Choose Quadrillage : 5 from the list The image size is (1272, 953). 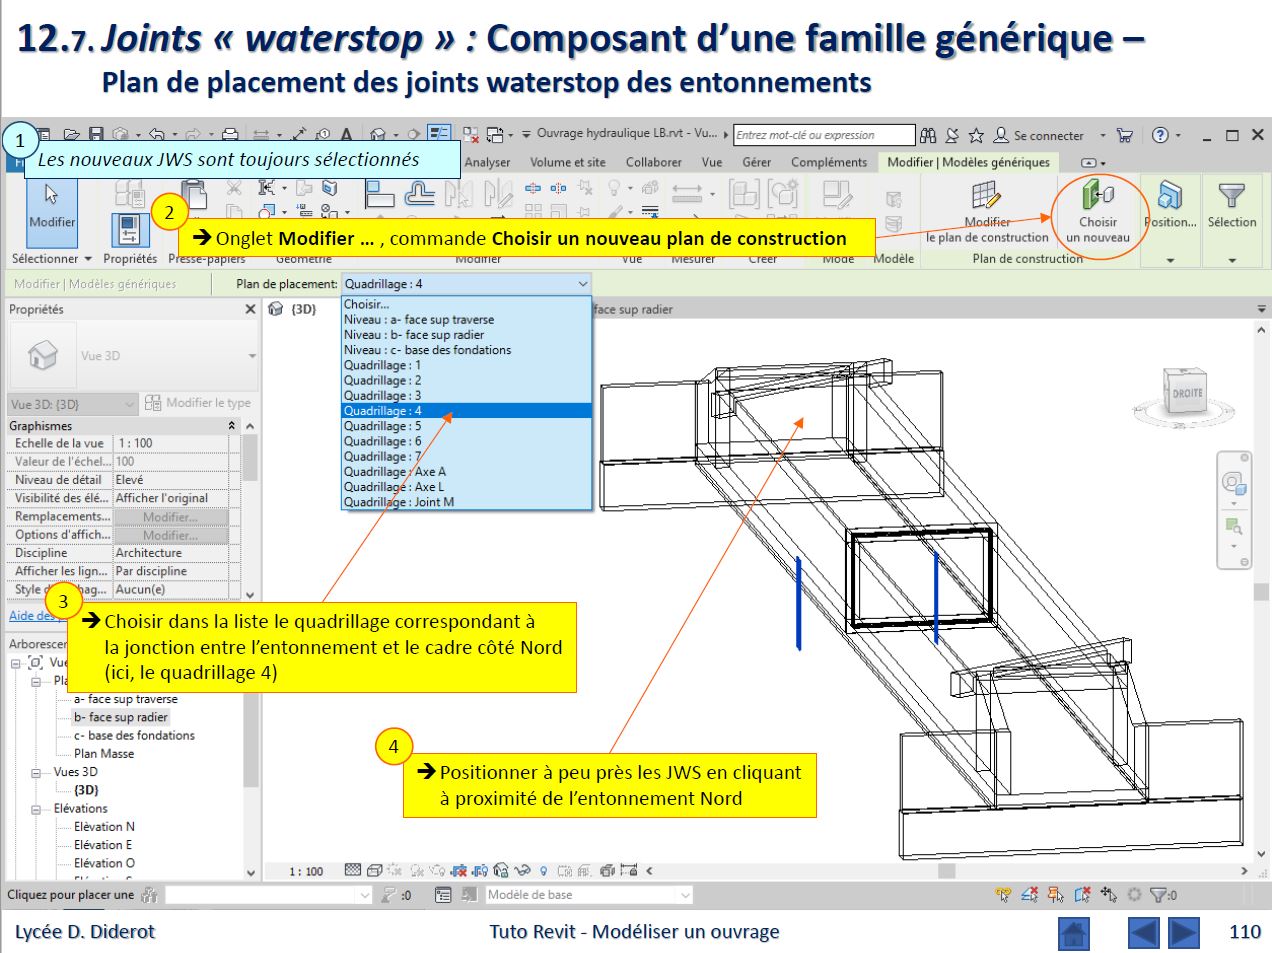tap(383, 426)
